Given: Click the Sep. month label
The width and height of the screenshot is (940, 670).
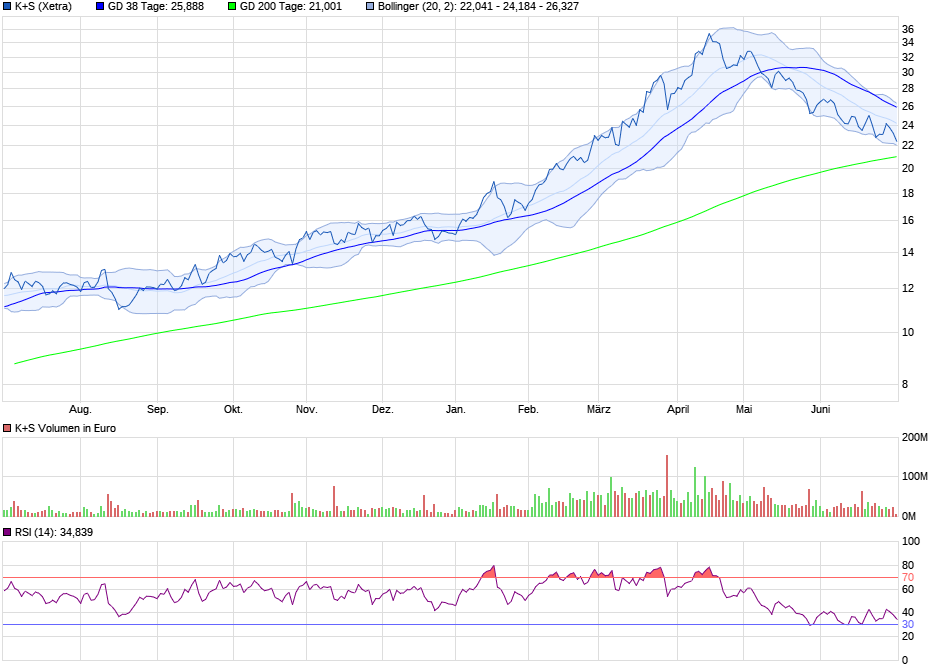Looking at the screenshot, I should [158, 409].
